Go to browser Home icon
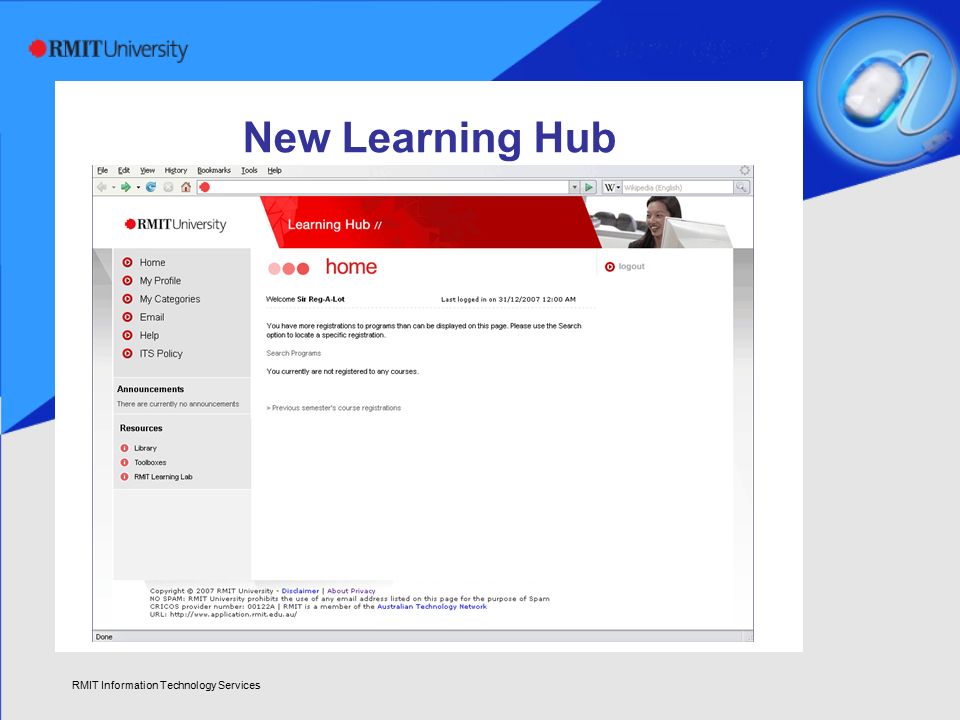 tap(186, 187)
